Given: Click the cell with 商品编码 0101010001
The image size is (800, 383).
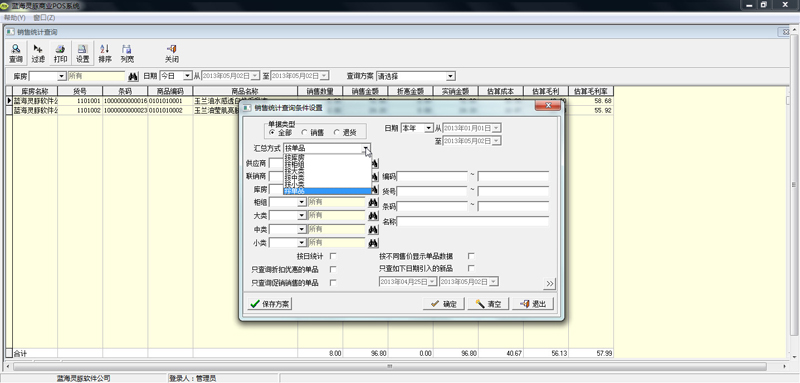Looking at the screenshot, I should 170,101.
